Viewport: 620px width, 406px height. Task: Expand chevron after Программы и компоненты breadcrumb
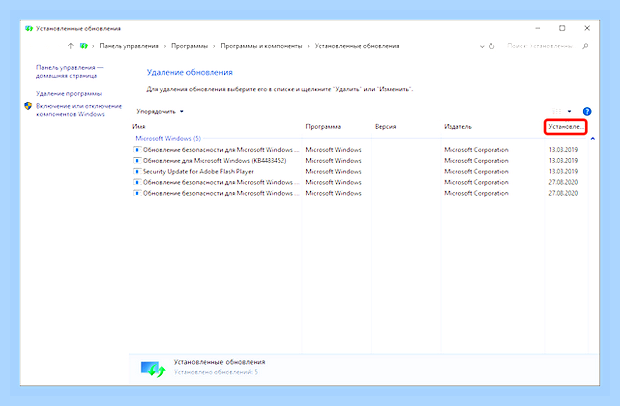click(308, 46)
